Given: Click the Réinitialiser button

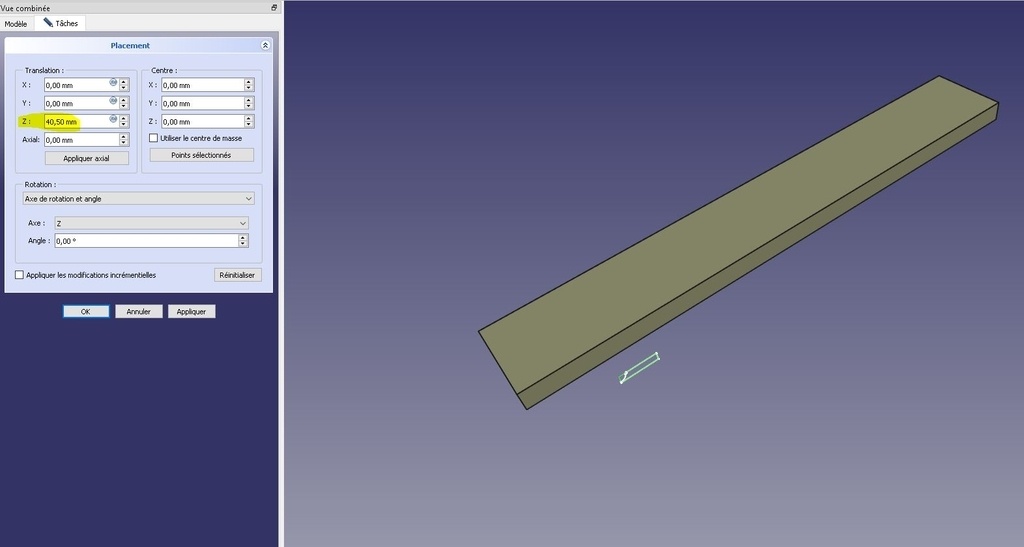Looking at the screenshot, I should coord(237,275).
